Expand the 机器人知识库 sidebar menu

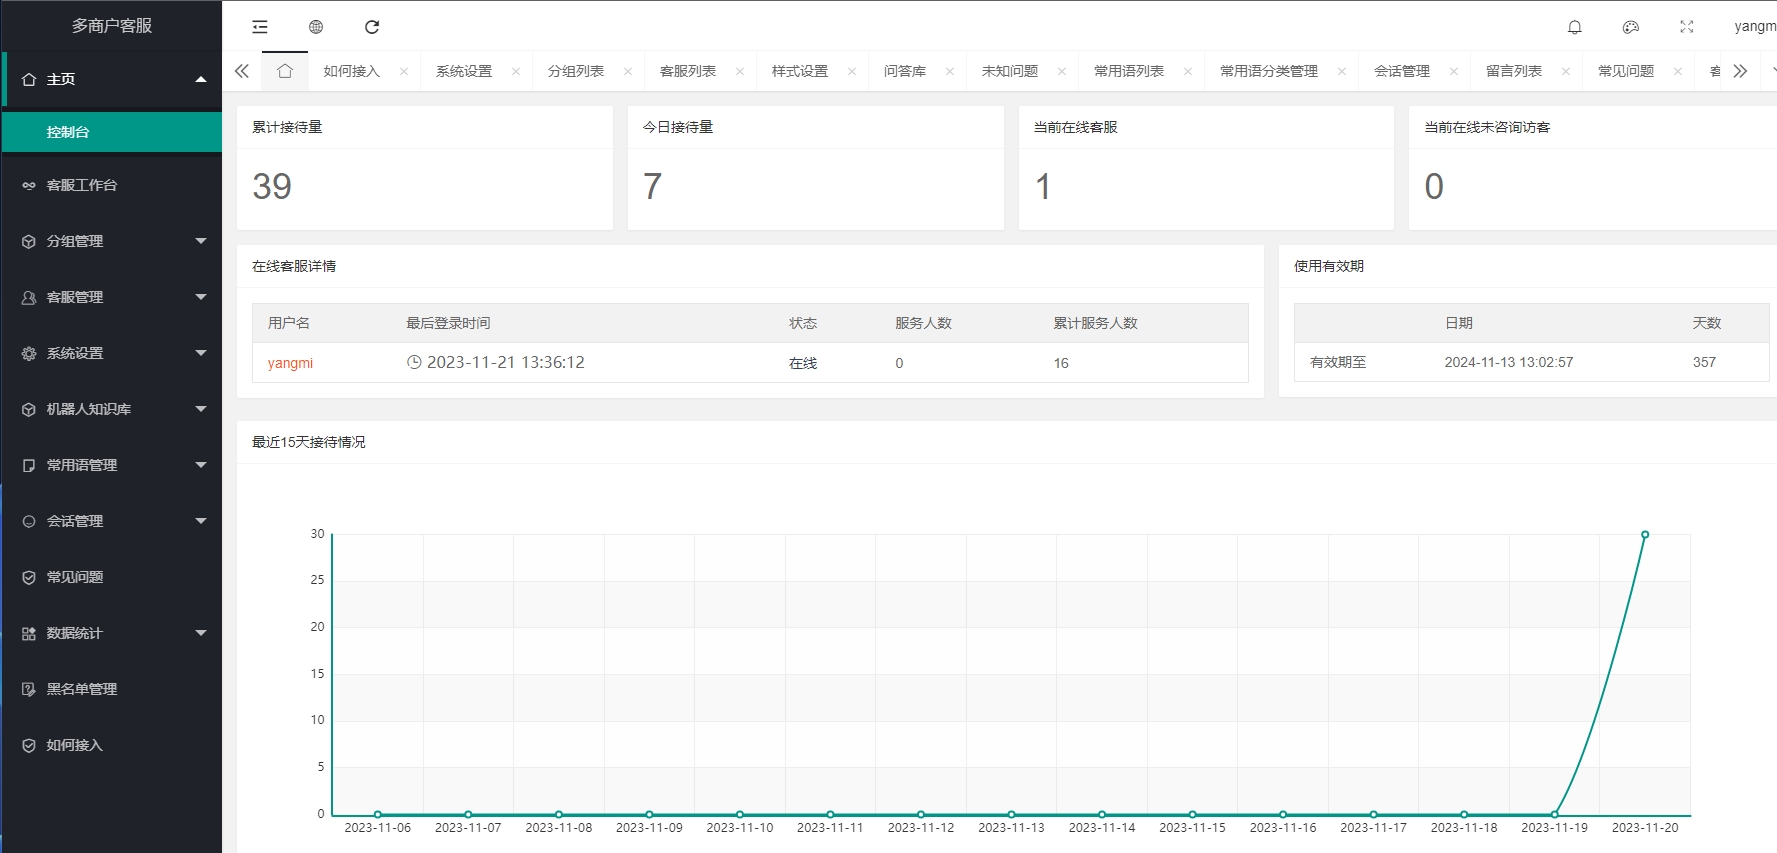point(111,409)
